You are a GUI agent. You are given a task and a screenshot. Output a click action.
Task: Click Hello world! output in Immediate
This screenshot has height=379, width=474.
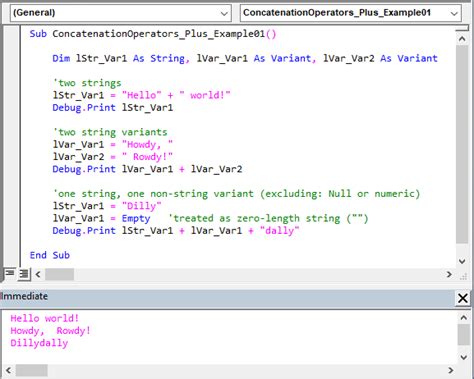[45, 318]
